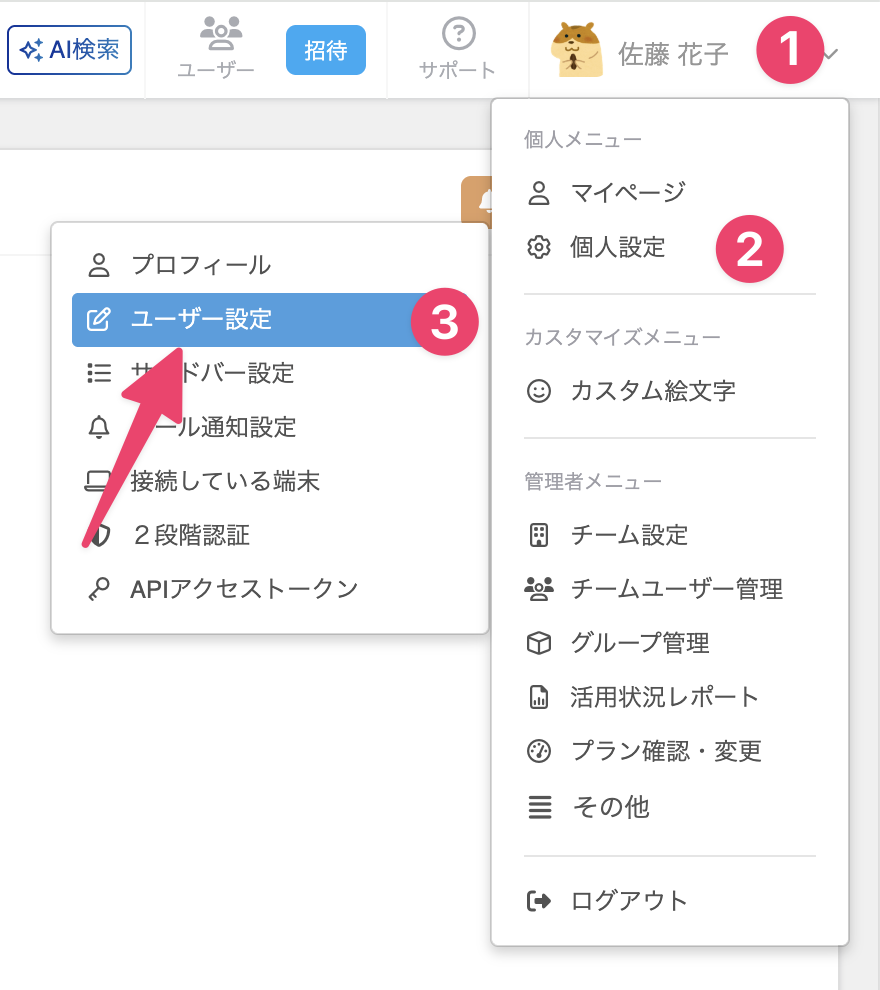Open チーム設定 building icon item
This screenshot has height=990, width=880.
(x=669, y=535)
